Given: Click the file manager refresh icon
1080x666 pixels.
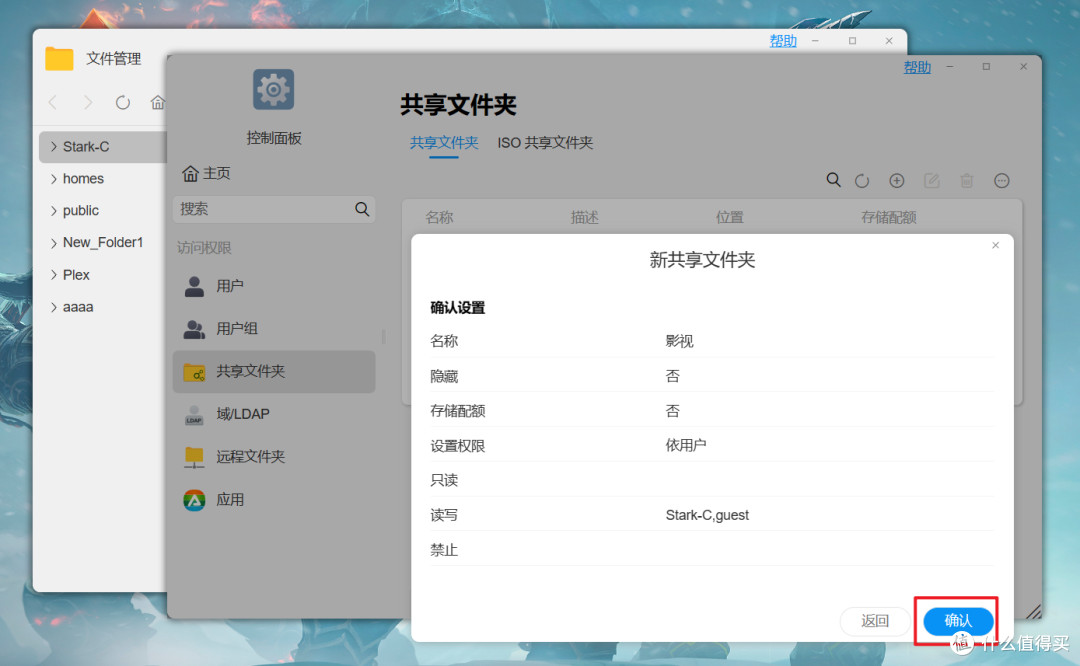Looking at the screenshot, I should pos(123,103).
